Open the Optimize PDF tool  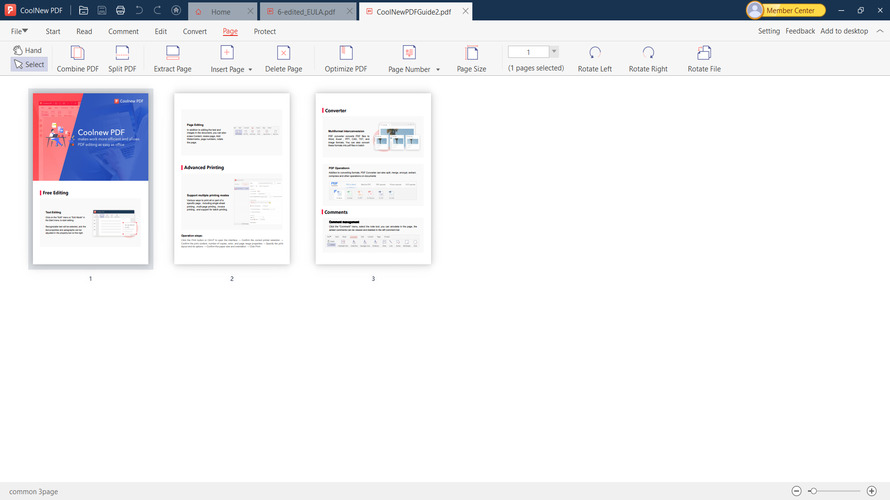[x=346, y=52]
